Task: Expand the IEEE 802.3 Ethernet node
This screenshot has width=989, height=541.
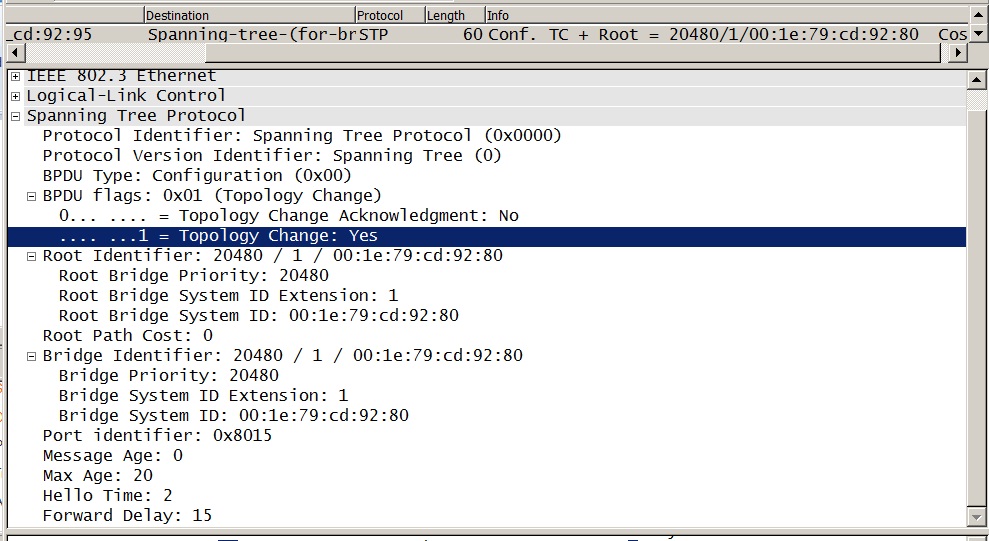Action: 15,77
